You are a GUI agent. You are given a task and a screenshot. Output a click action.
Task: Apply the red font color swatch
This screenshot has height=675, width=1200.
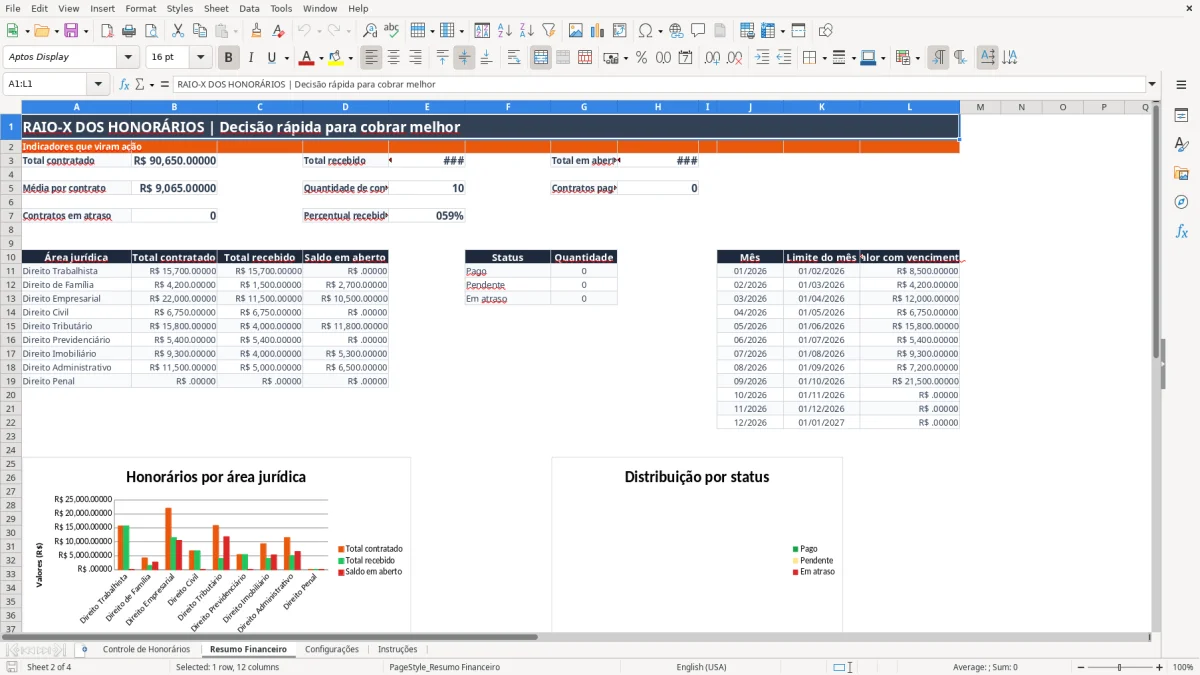tap(308, 57)
